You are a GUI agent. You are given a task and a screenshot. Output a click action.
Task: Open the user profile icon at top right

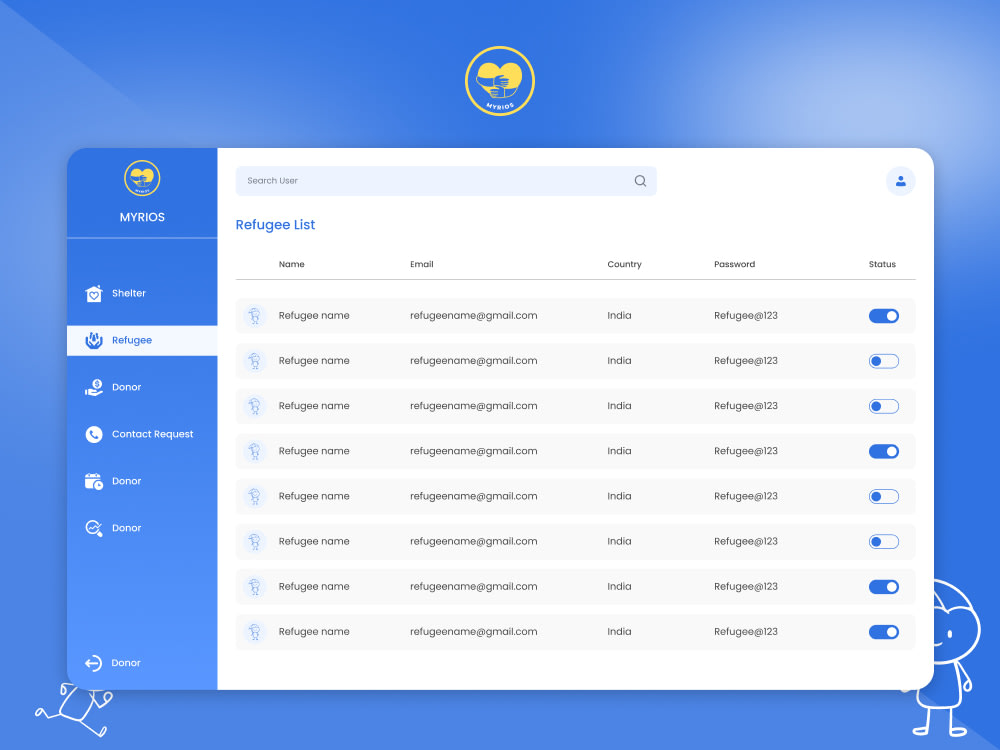[x=901, y=181]
